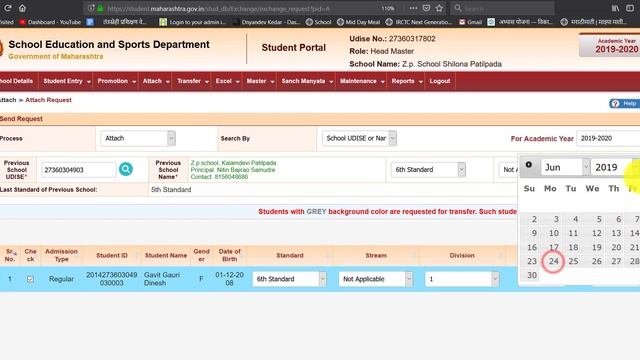Bookmark this page with the star icon

click(x=439, y=8)
